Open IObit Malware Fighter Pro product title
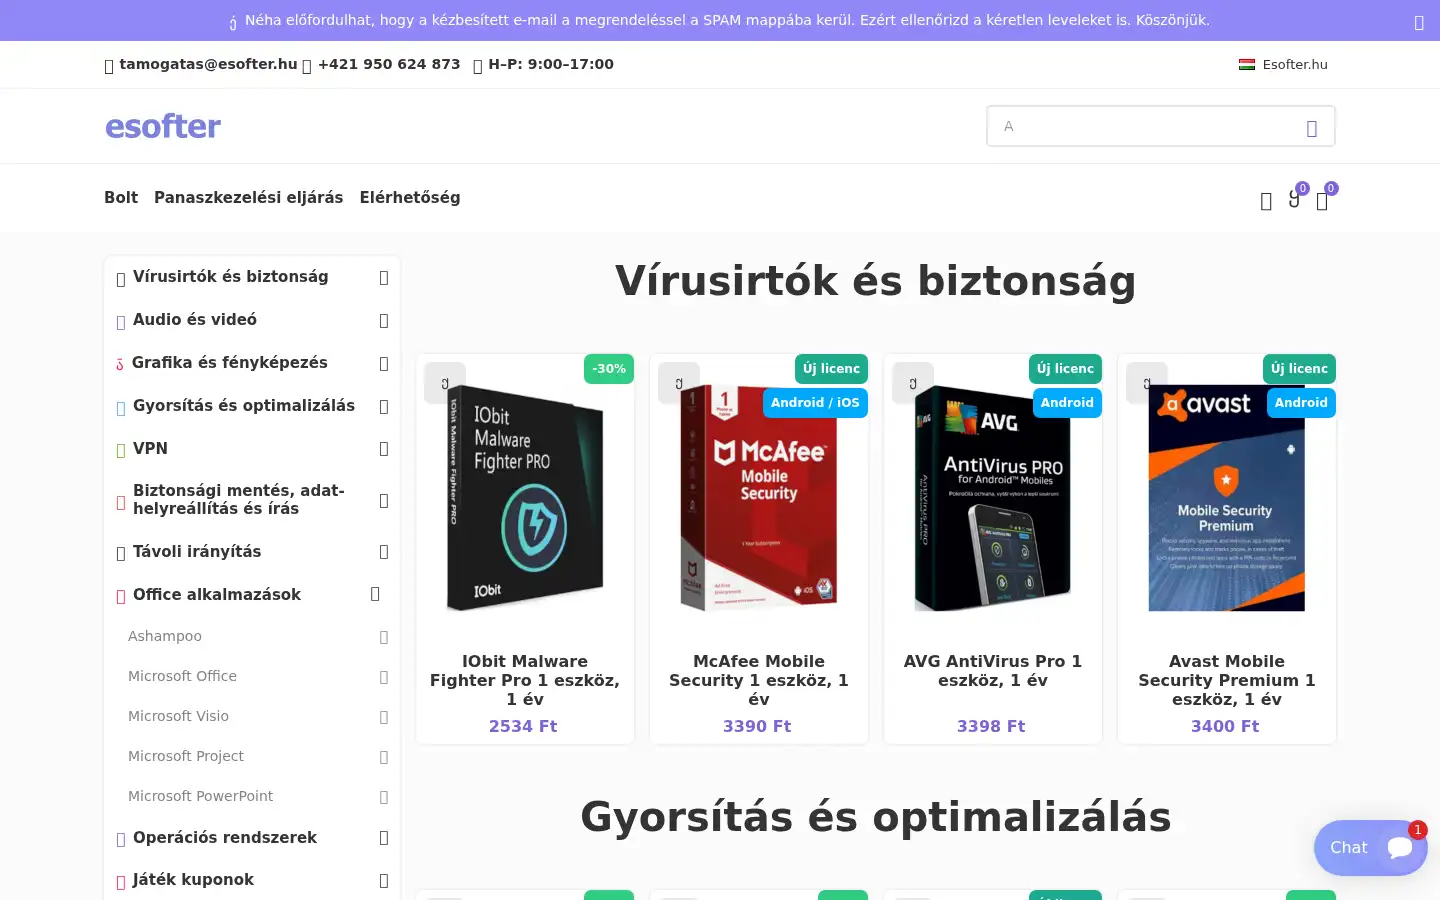Image resolution: width=1440 pixels, height=900 pixels. click(525, 680)
